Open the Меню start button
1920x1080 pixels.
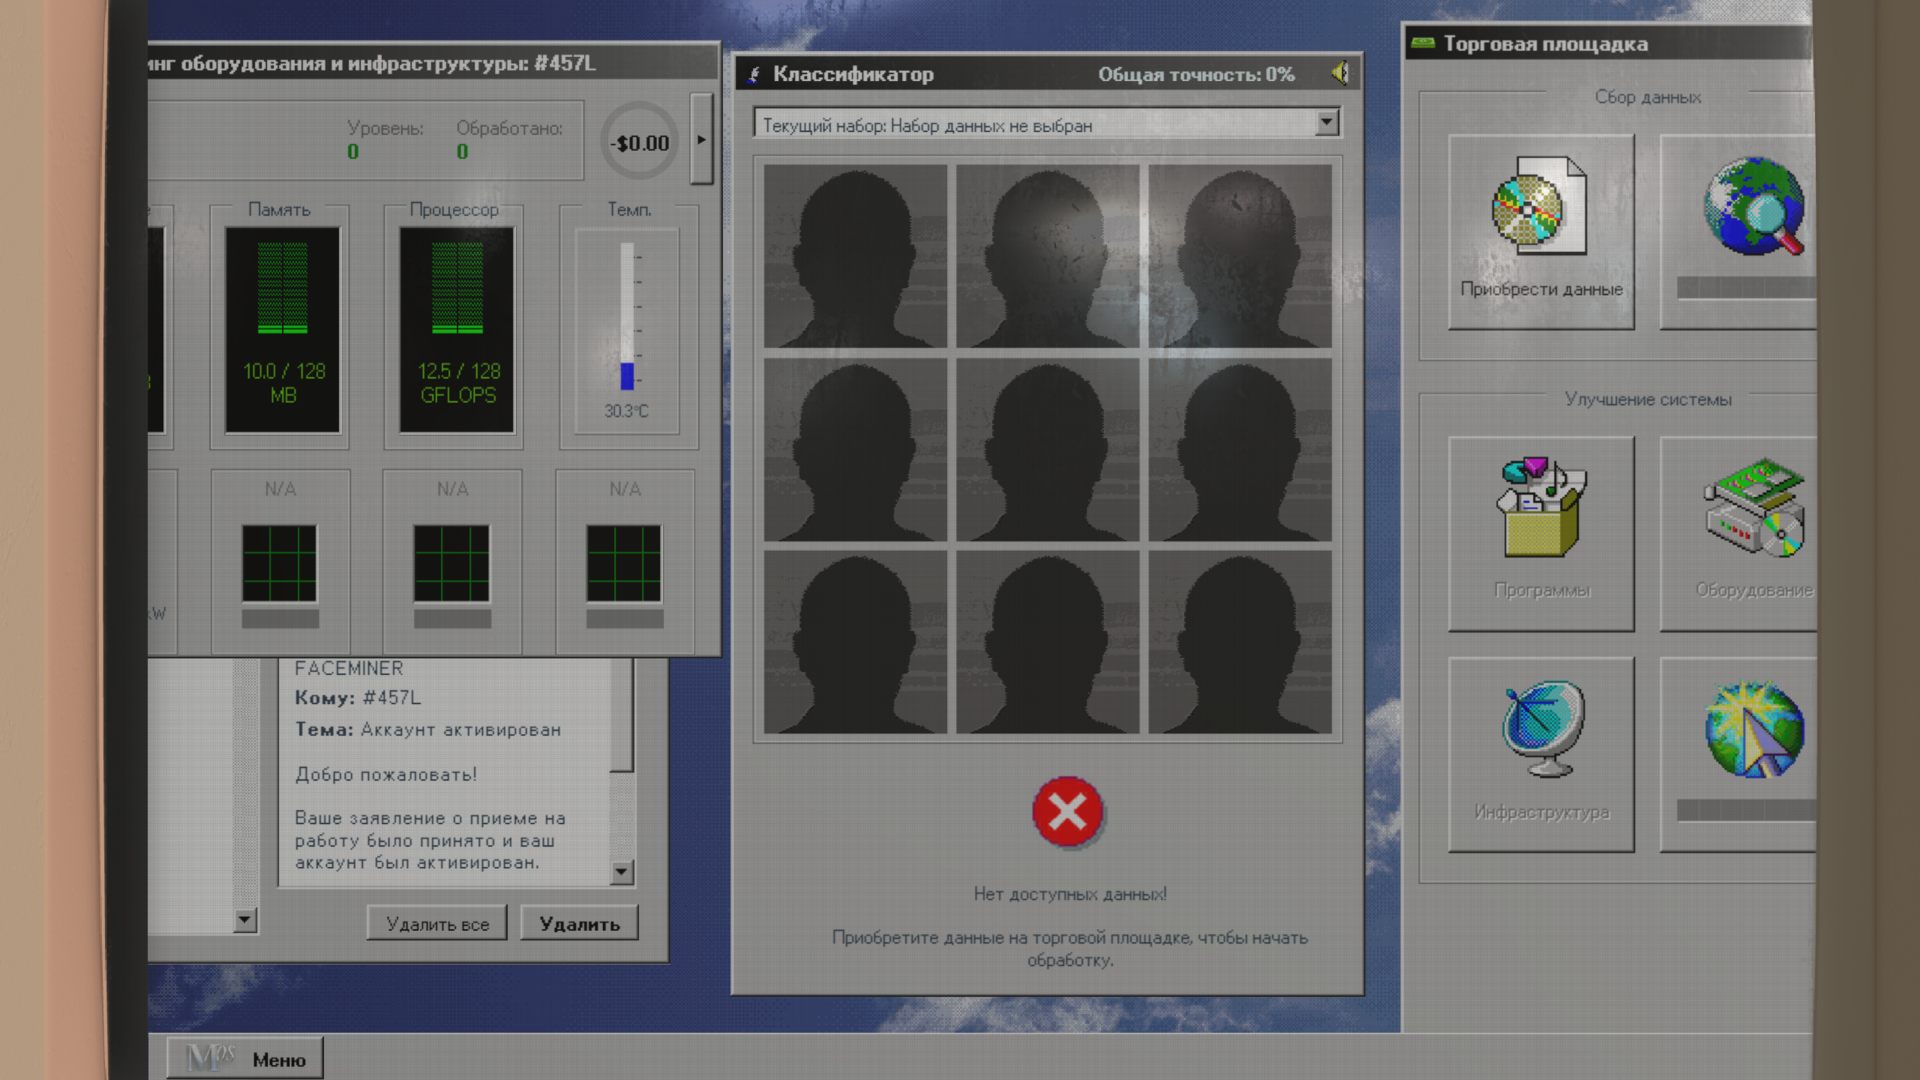[245, 1059]
